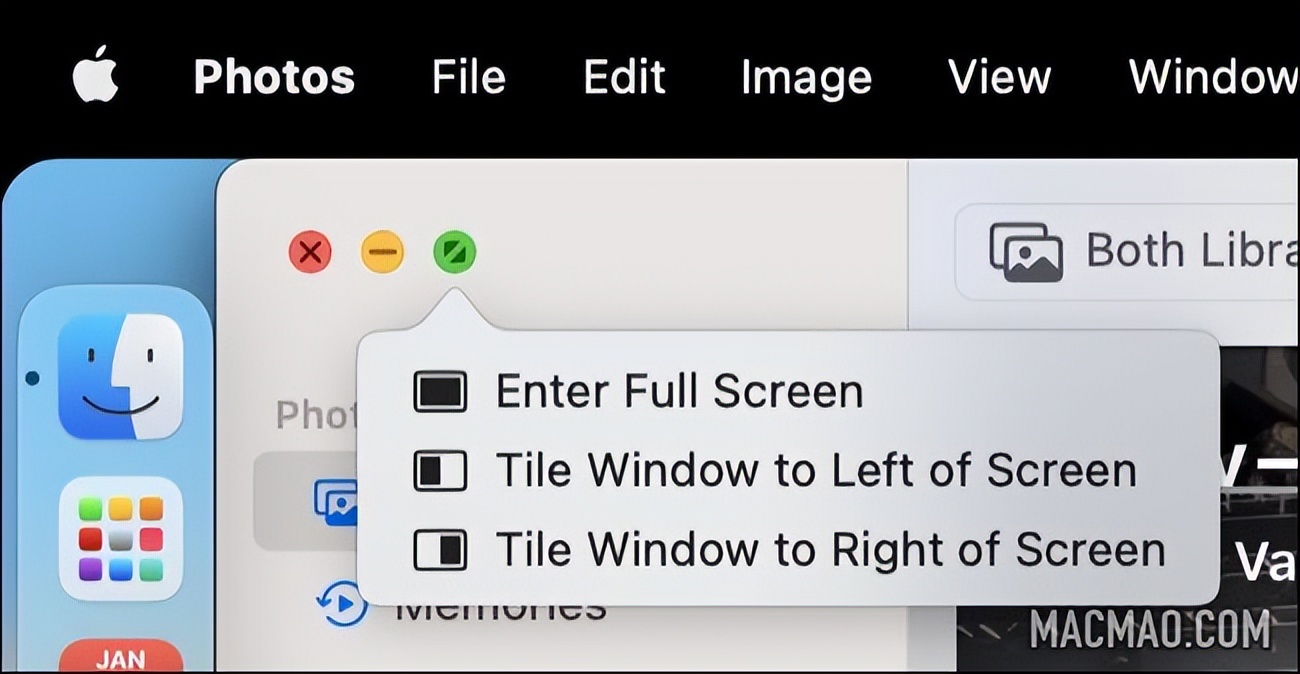Open the Window menu in menu bar
This screenshot has width=1300, height=674.
1212,77
